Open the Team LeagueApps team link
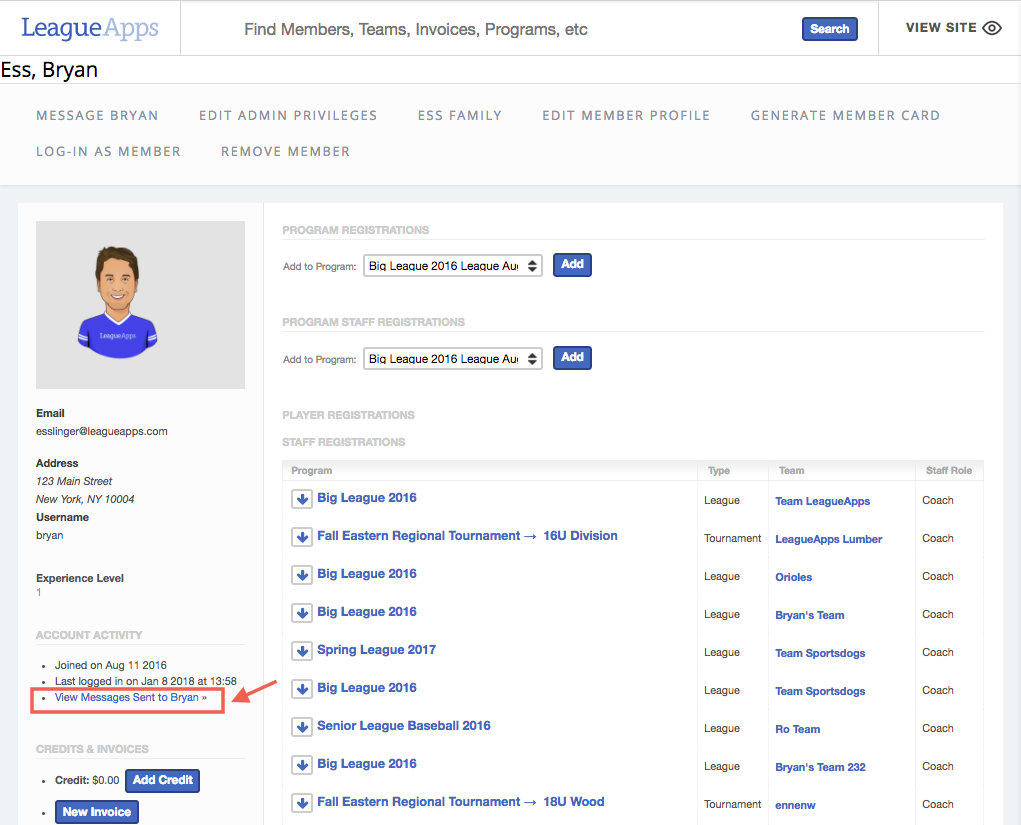The image size is (1021, 825). (822, 501)
